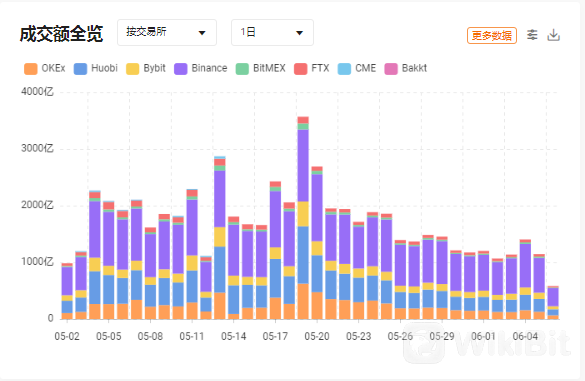
Task: Click the 成交额全览 chart title
Action: click(62, 34)
